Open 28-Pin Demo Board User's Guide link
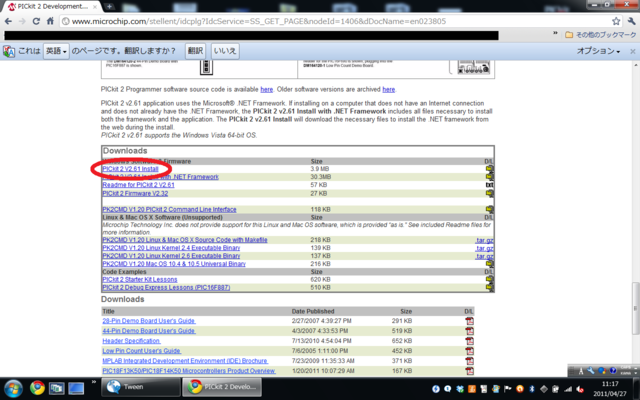640x400 pixels. tap(149, 321)
